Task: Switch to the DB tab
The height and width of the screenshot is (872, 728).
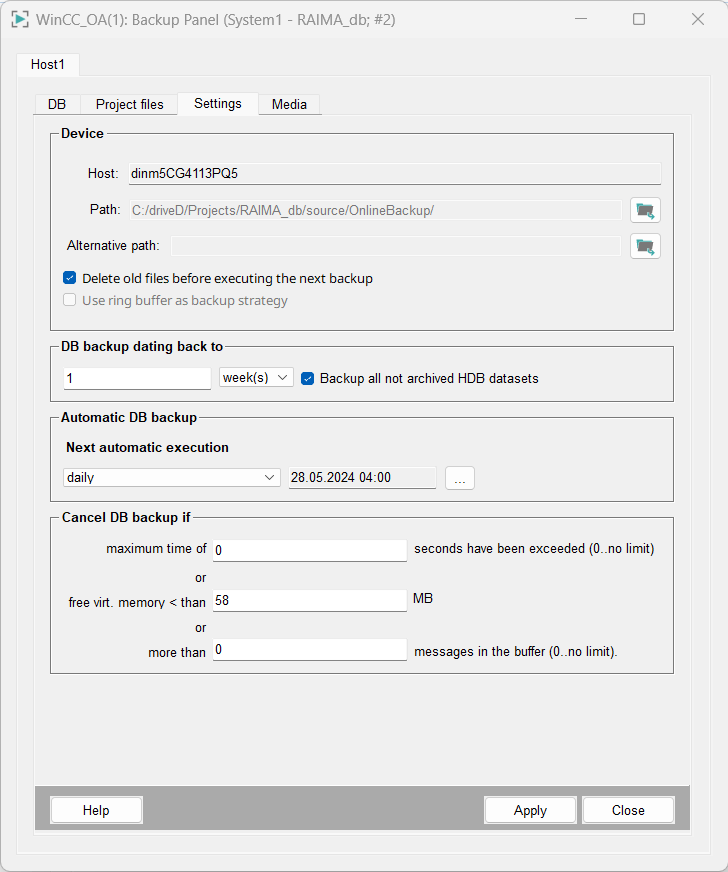Action: [57, 104]
